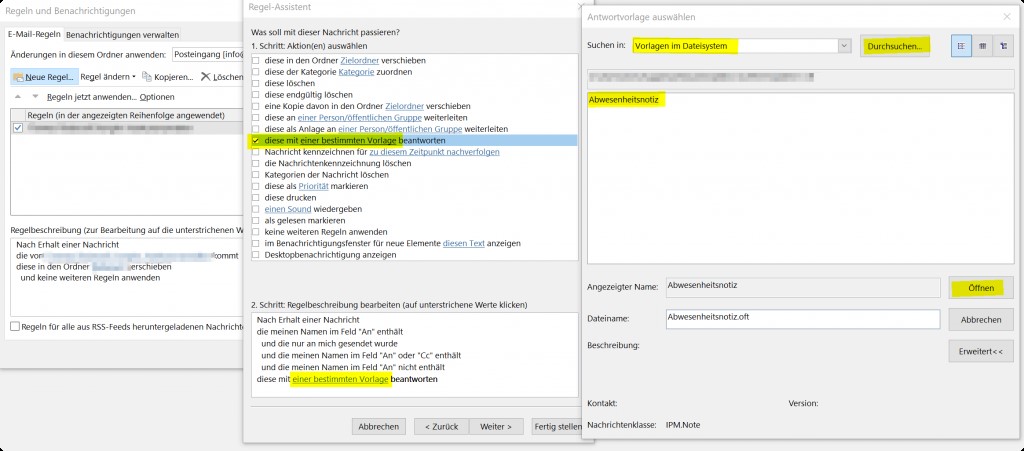Select Abwesenheitsnotiz in template list

coord(626,100)
